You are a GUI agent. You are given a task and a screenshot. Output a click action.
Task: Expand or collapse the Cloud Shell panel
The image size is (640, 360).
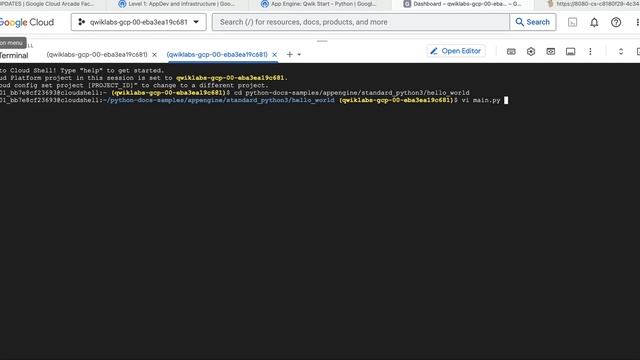tap(621, 51)
